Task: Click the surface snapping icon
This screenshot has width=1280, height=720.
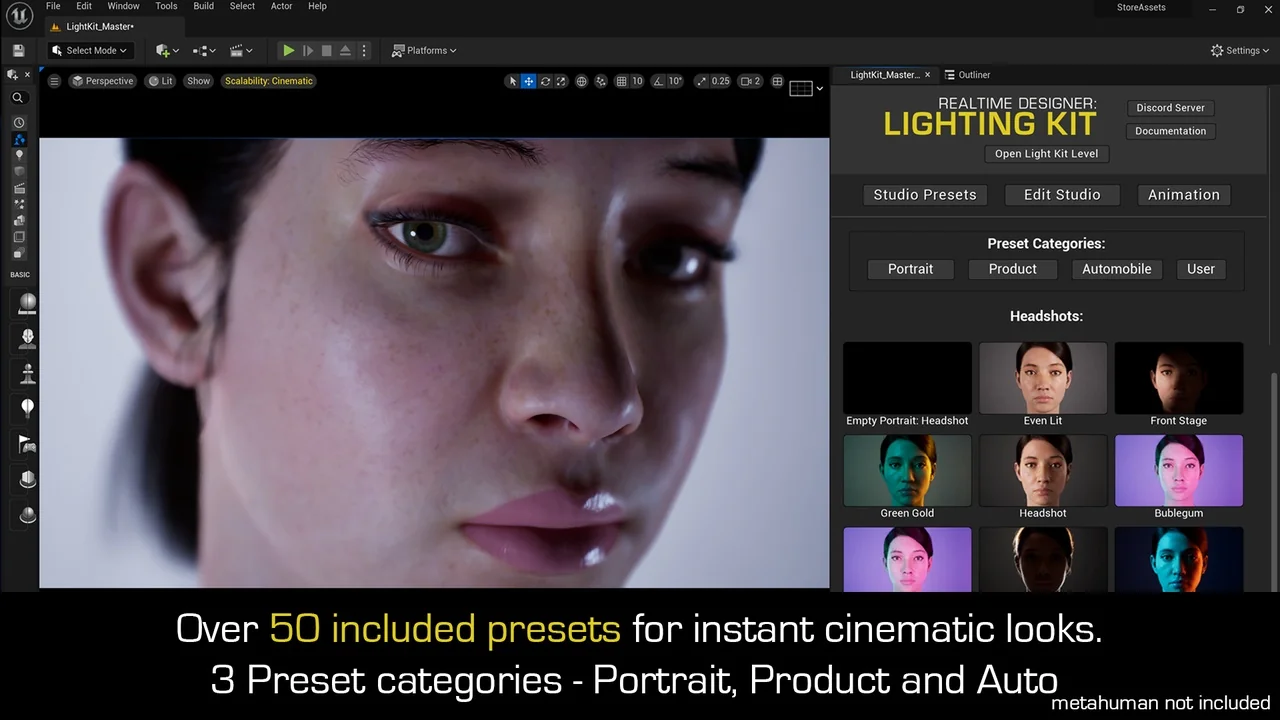Action: (x=601, y=81)
